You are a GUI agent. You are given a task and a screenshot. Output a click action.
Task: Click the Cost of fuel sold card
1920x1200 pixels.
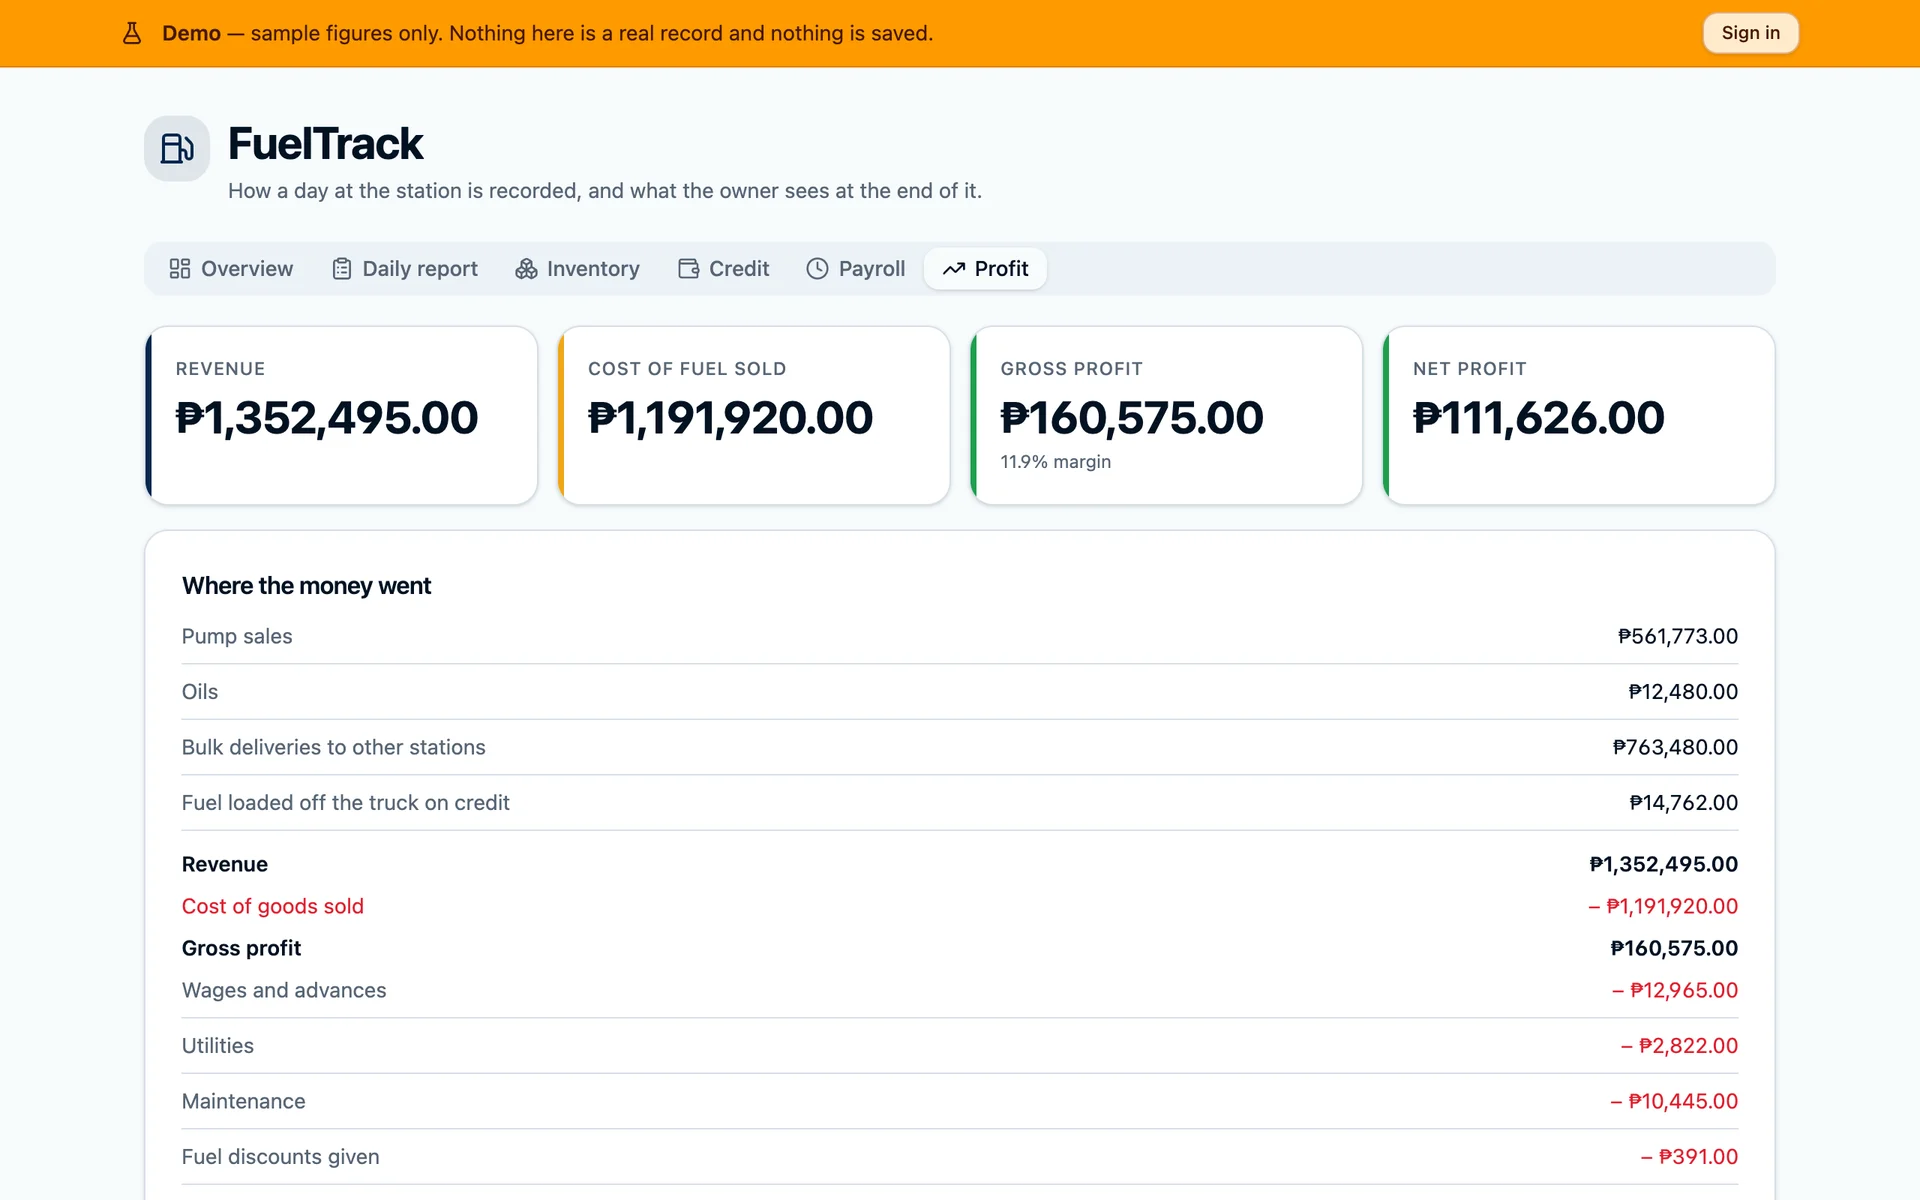point(754,415)
